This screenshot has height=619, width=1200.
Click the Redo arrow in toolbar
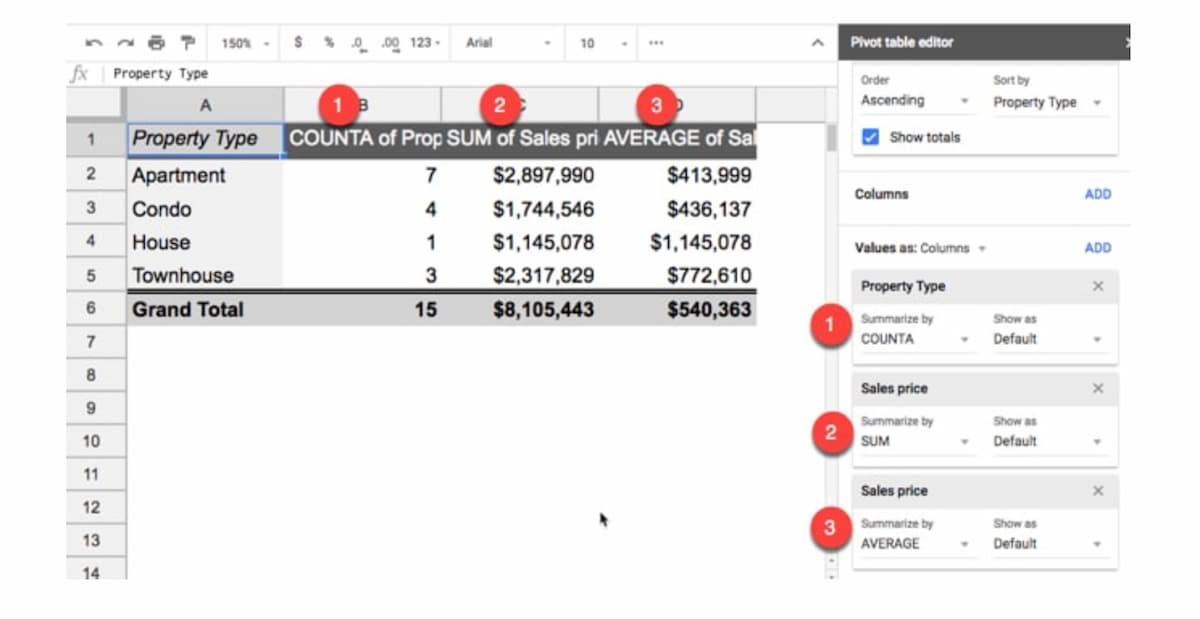(x=125, y=43)
